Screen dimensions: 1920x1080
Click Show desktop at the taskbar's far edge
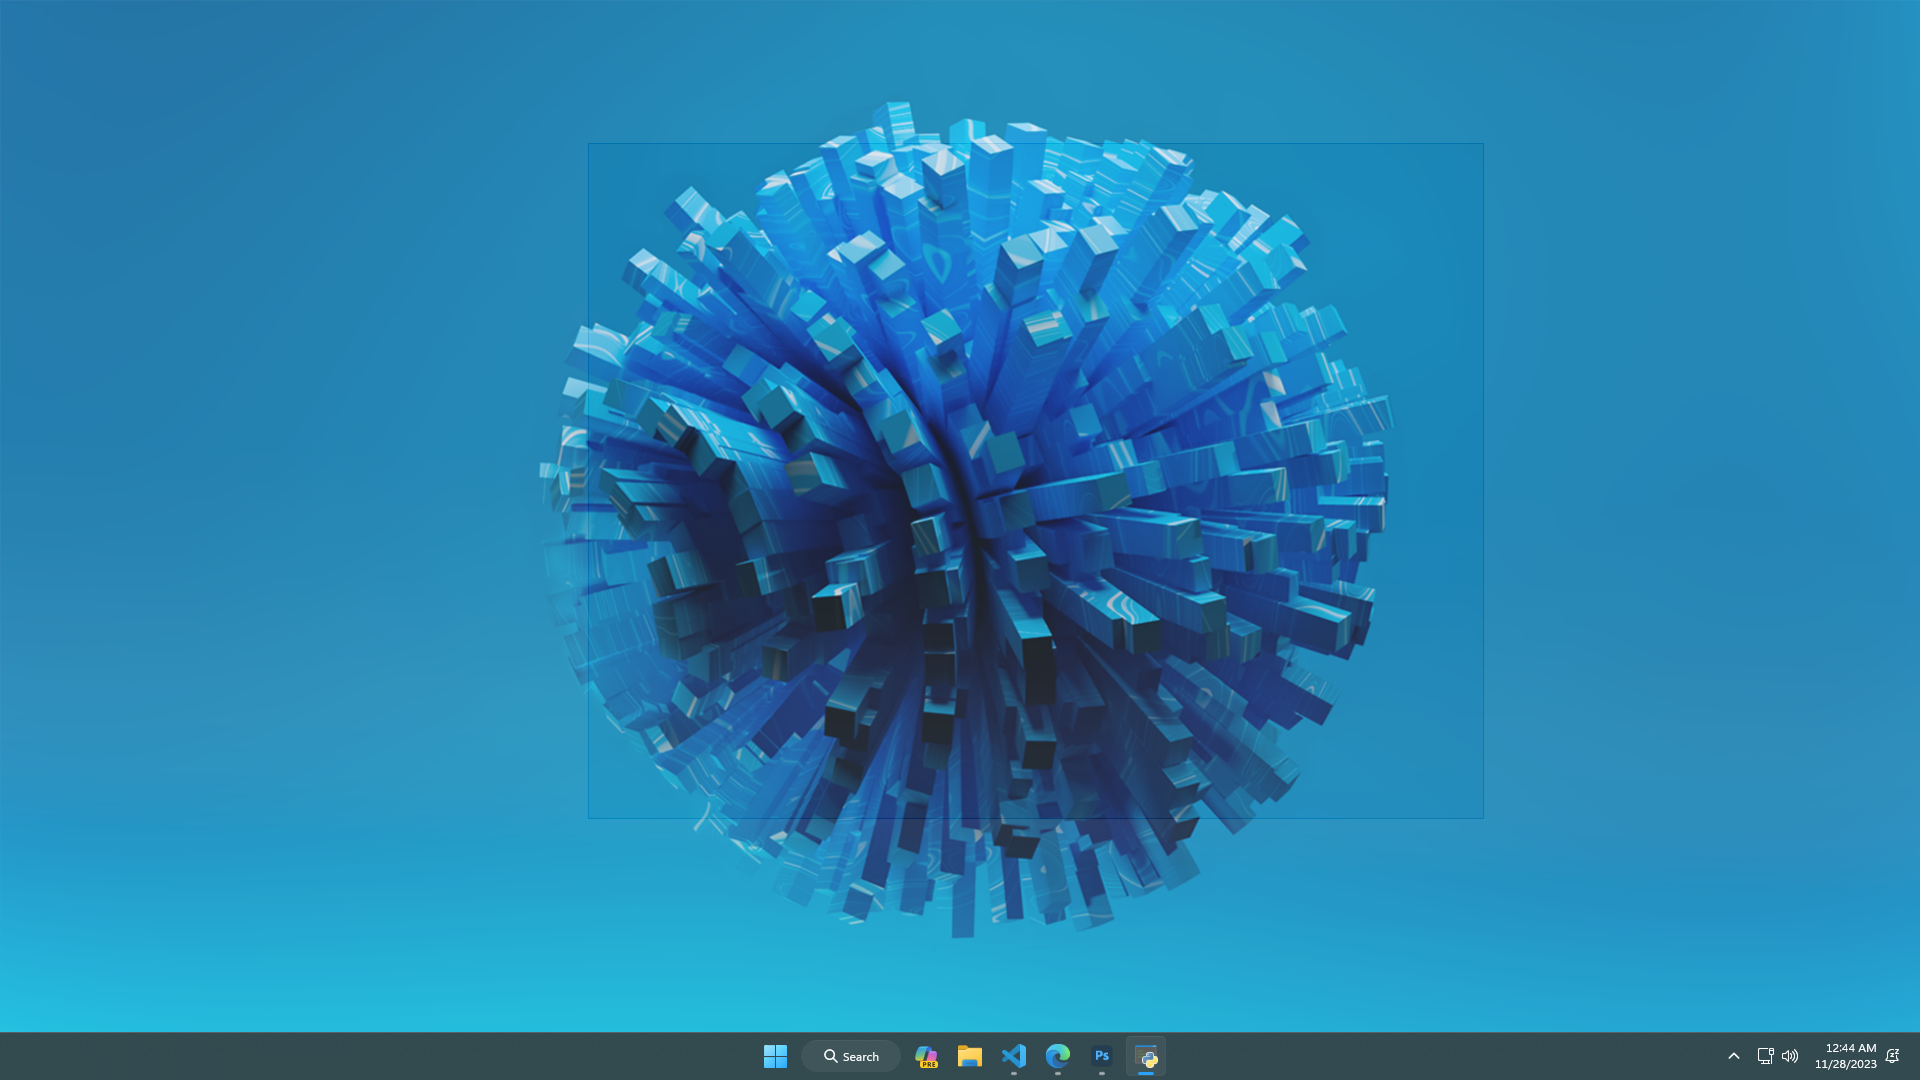(1916, 1056)
